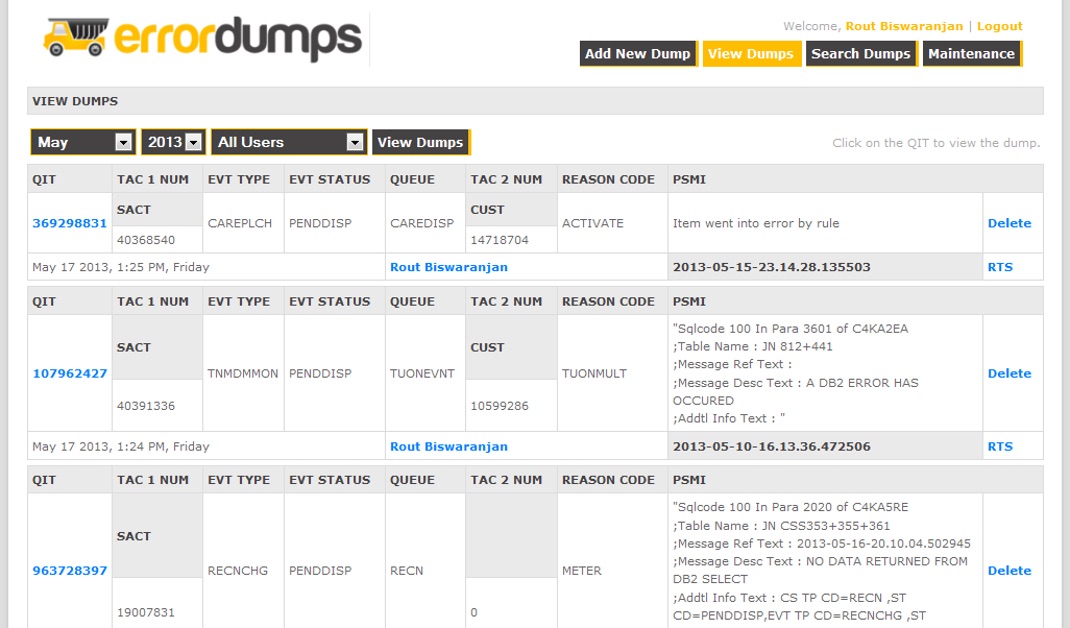The image size is (1070, 628).
Task: Select reason code ACTIVATE
Action: tap(592, 223)
